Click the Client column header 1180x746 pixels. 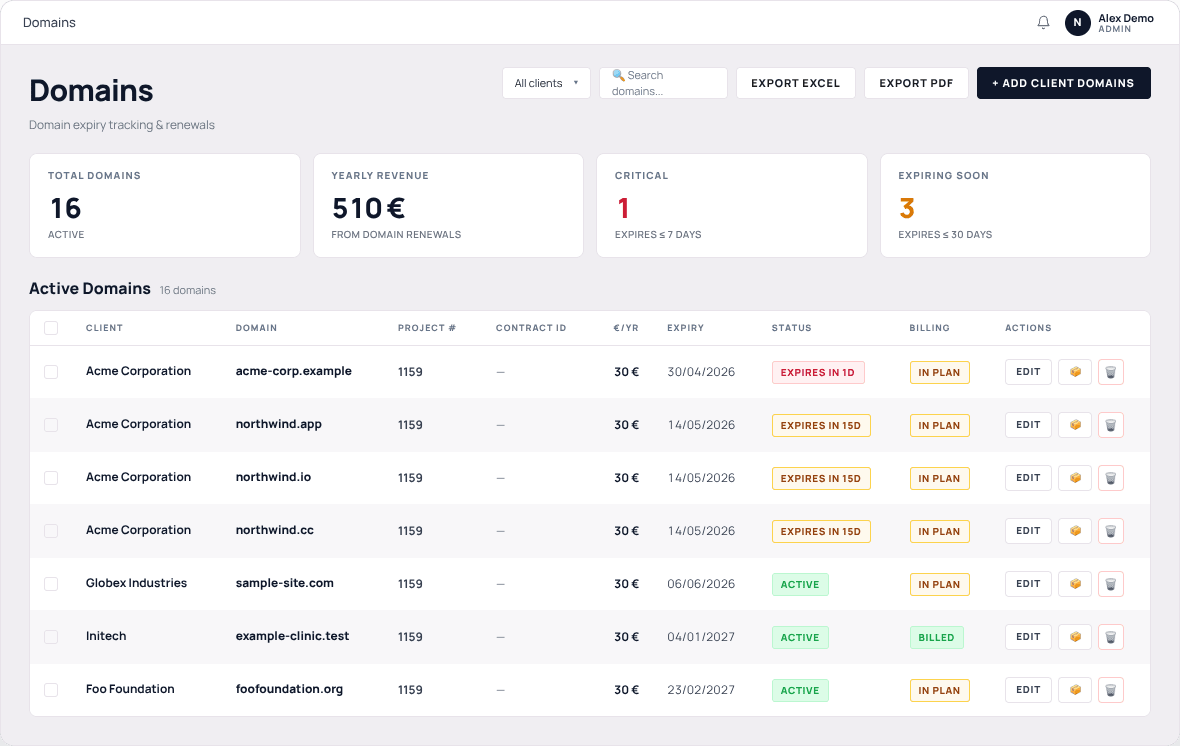tap(104, 328)
